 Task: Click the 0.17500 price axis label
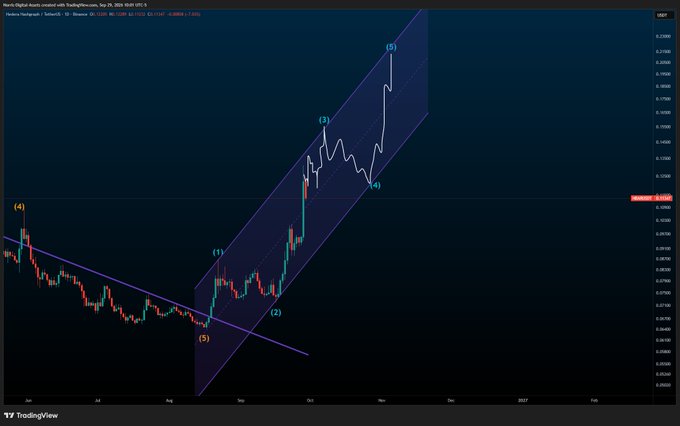663,99
